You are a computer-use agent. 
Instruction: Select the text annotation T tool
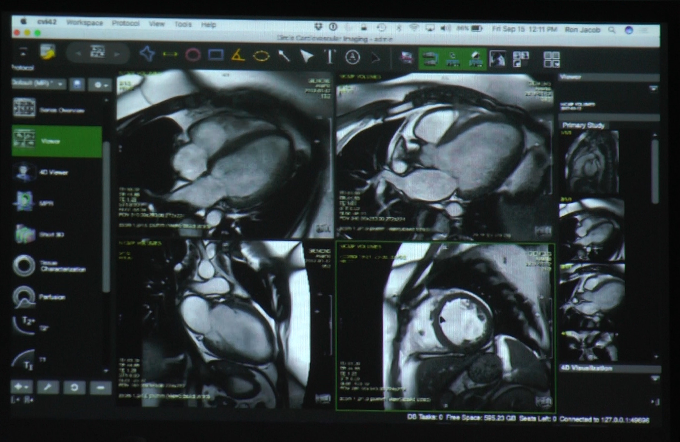(329, 56)
